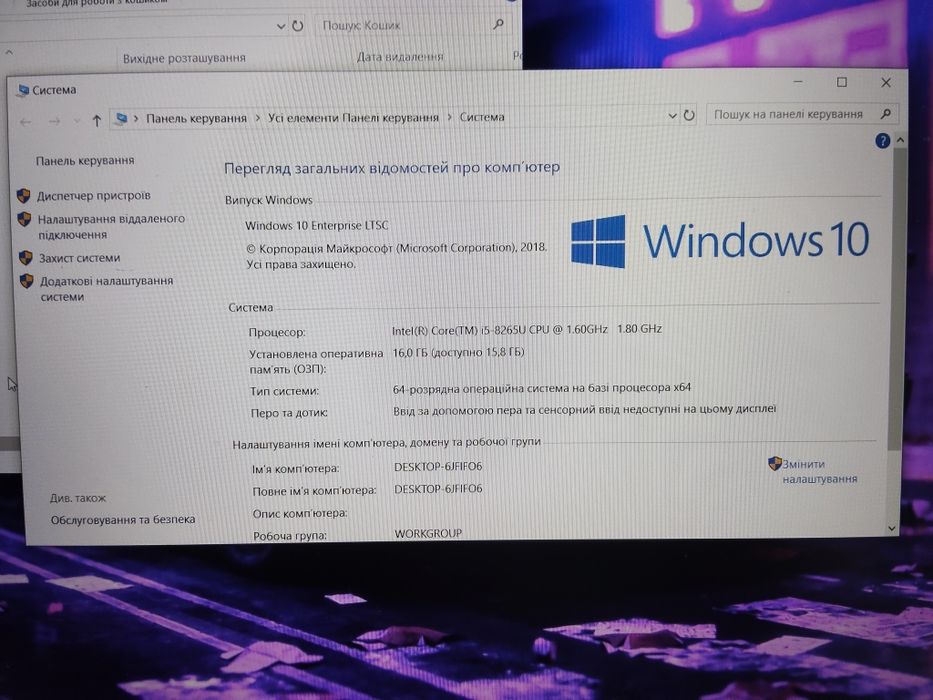
Task: Click the scroll up arrow of System window
Action: click(x=900, y=140)
